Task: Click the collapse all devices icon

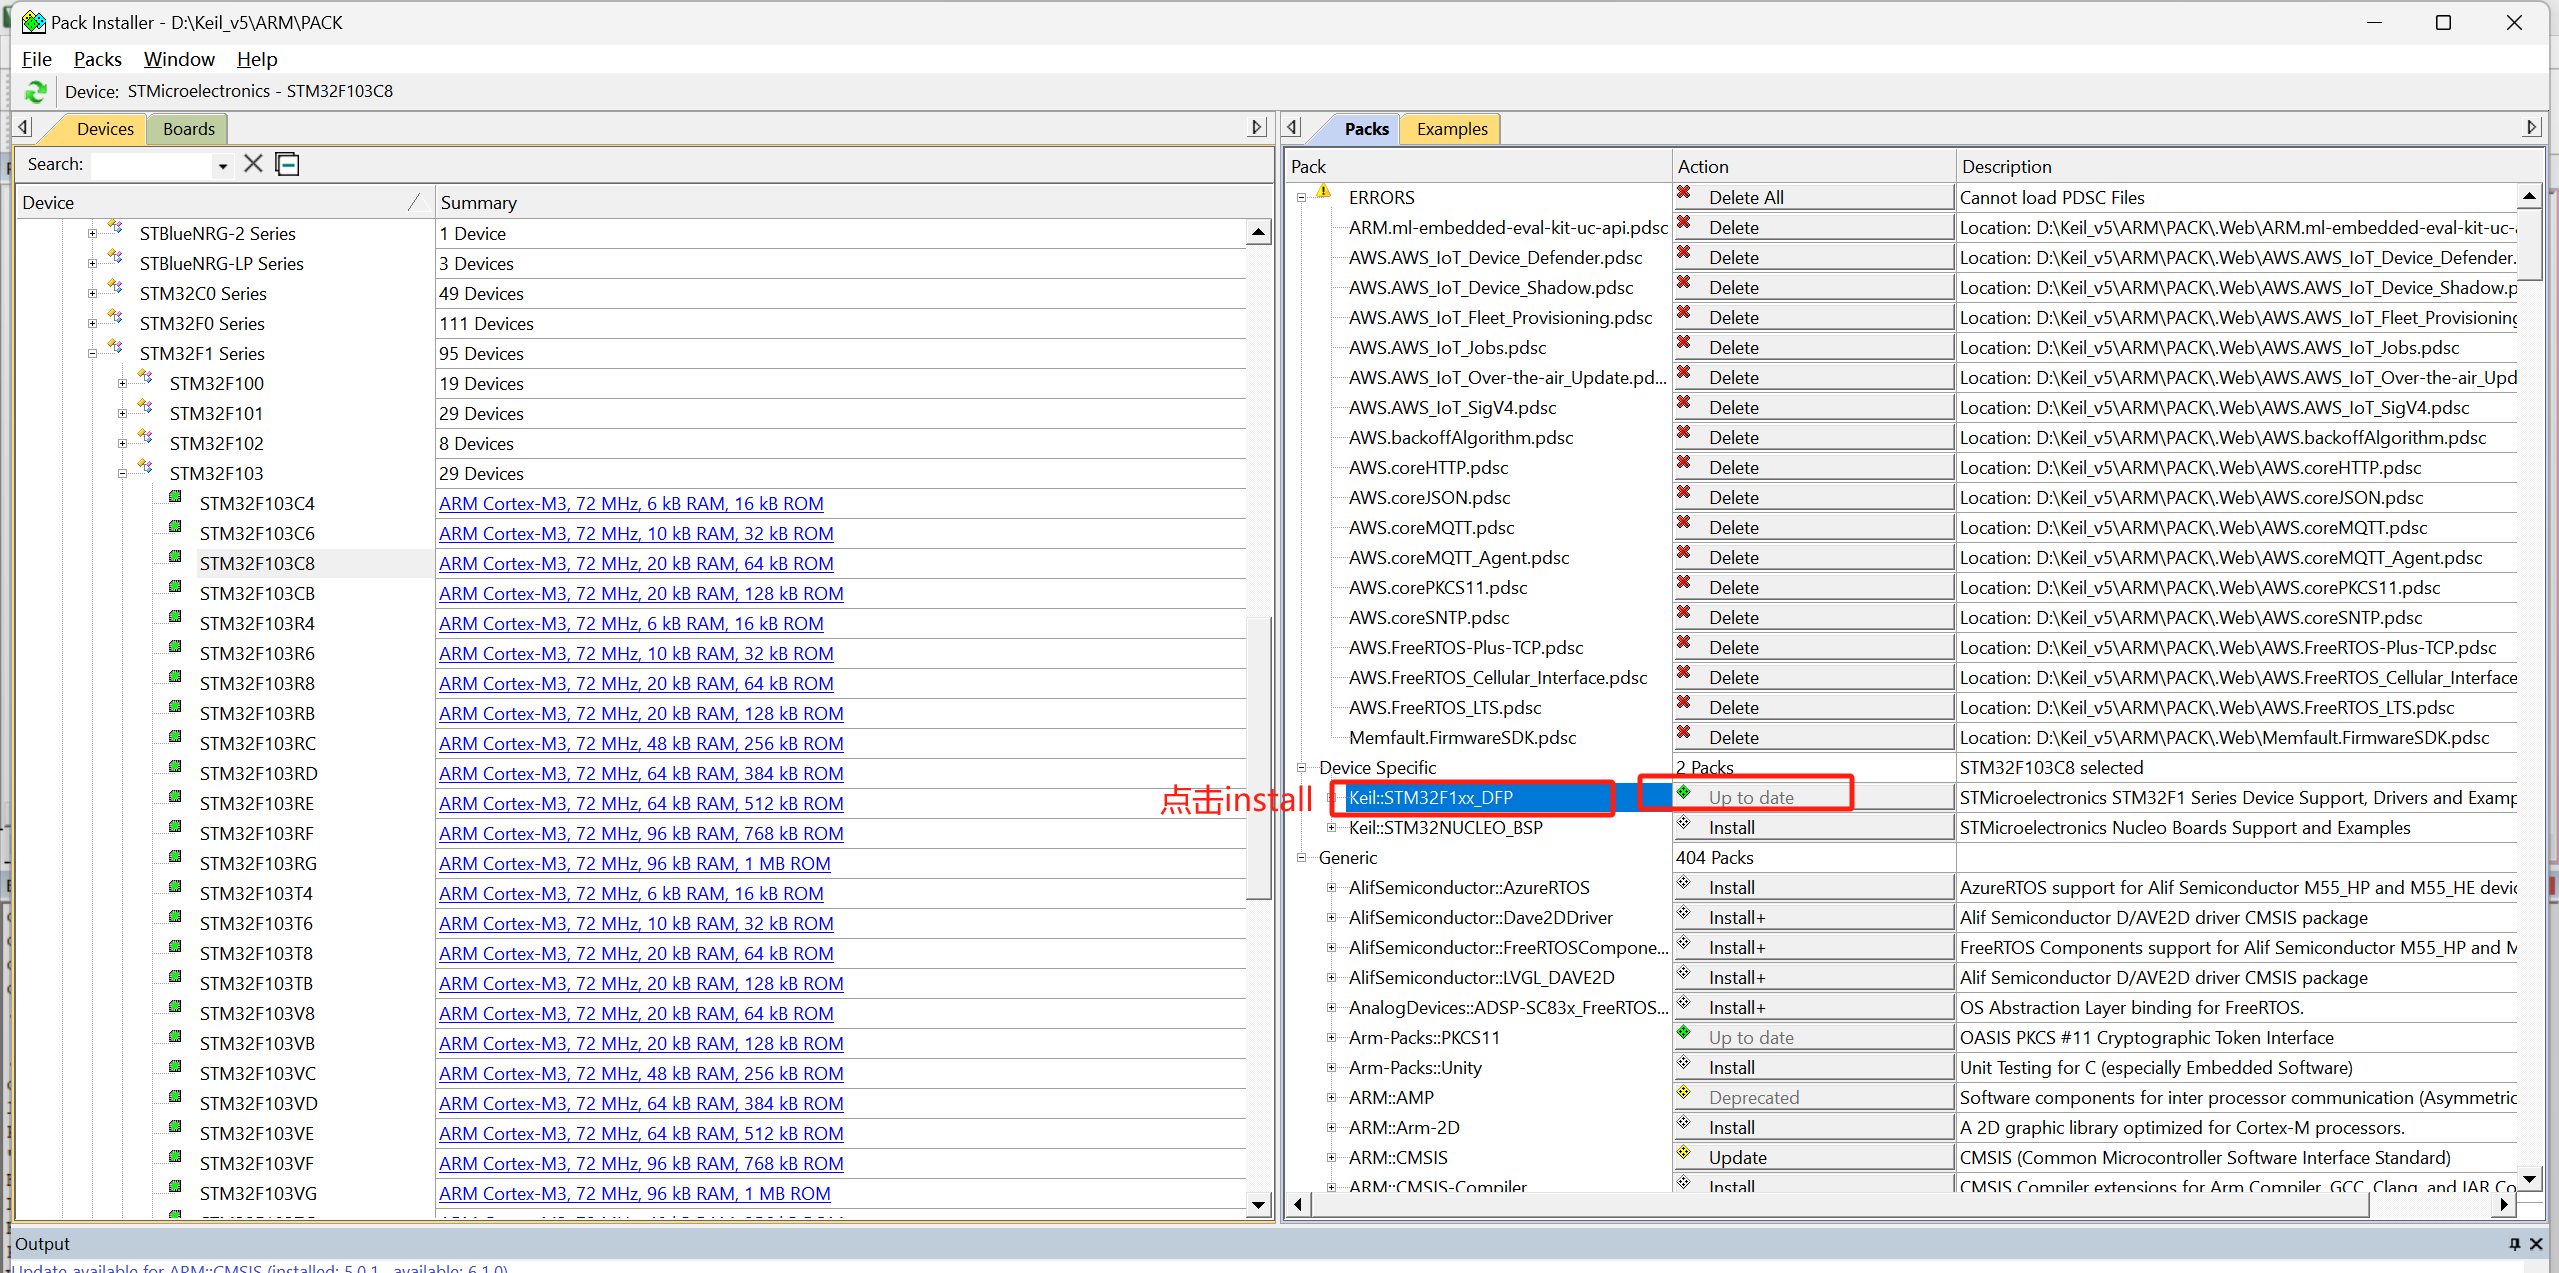Action: tap(288, 164)
